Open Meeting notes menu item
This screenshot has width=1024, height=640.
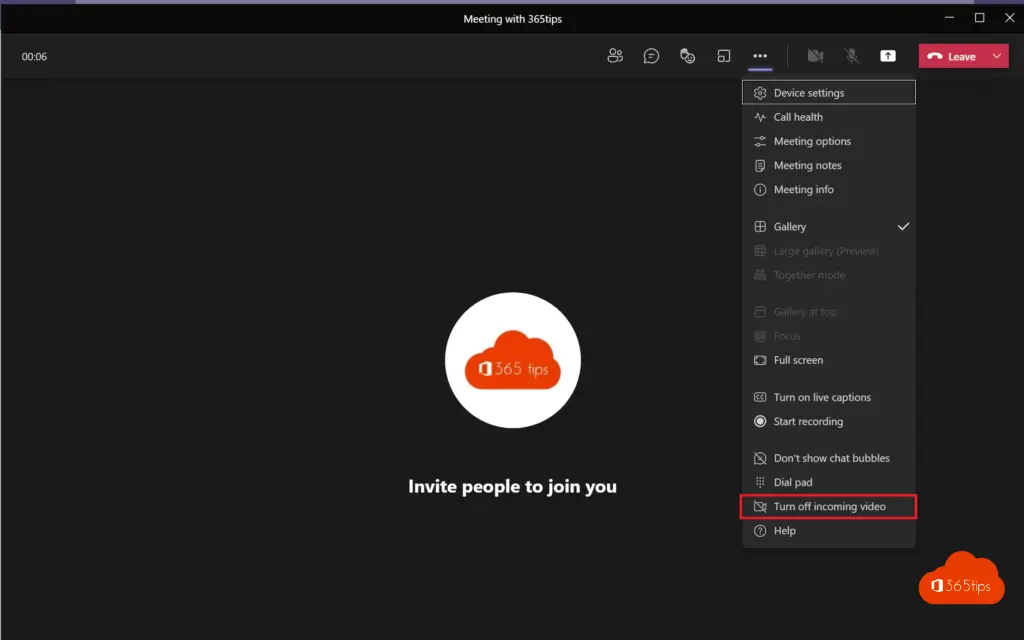(829, 165)
